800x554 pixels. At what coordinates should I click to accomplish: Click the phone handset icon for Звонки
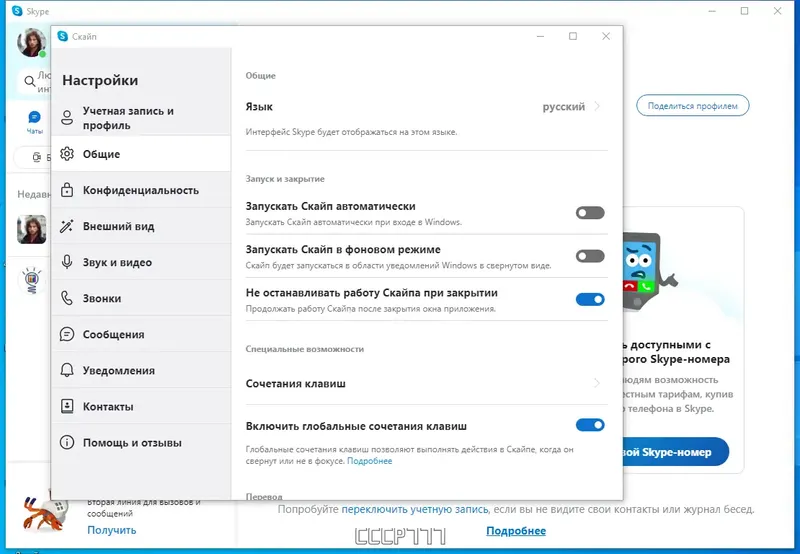pyautogui.click(x=67, y=298)
